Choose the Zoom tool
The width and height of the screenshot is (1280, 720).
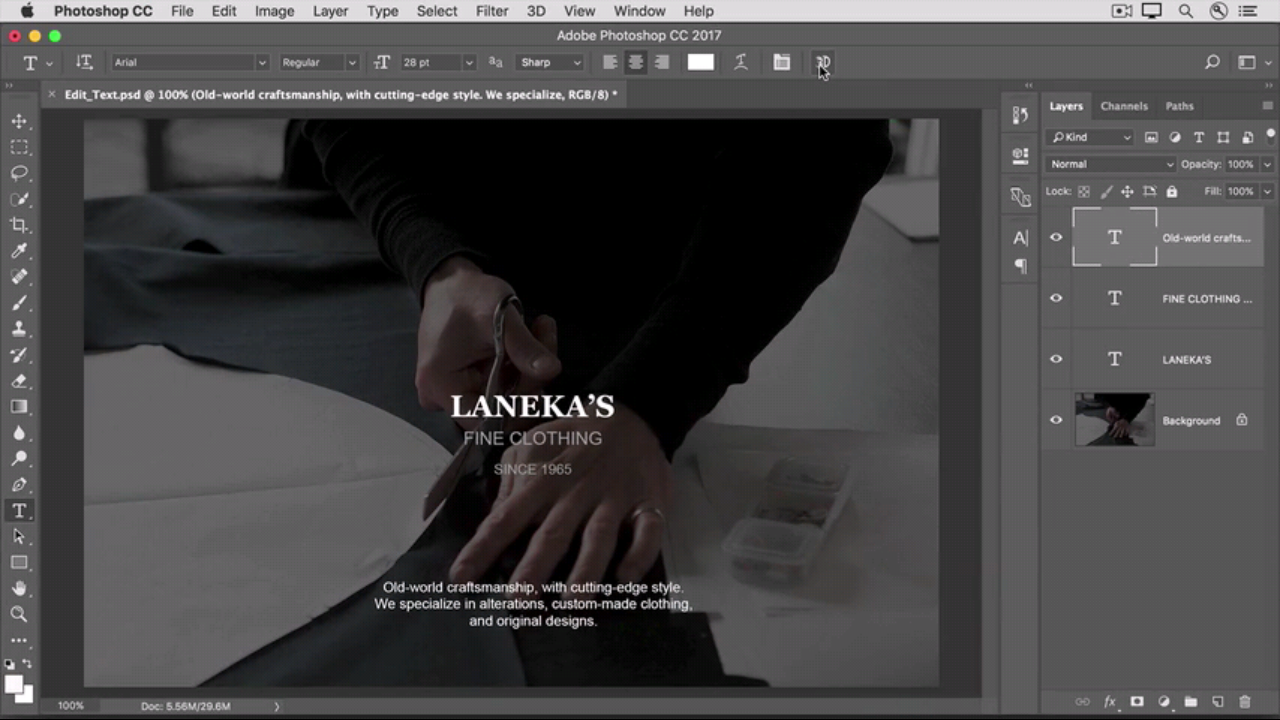click(x=19, y=614)
